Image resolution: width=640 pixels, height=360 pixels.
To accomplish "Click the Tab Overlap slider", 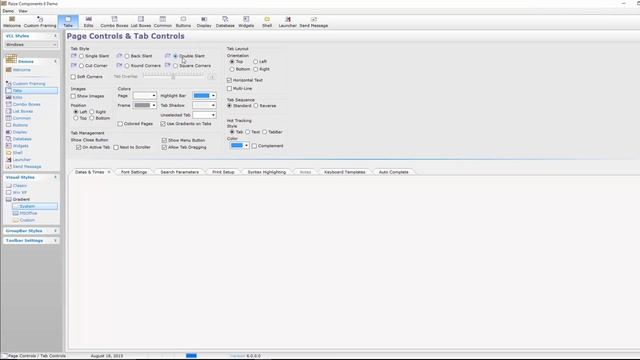I will (173, 76).
